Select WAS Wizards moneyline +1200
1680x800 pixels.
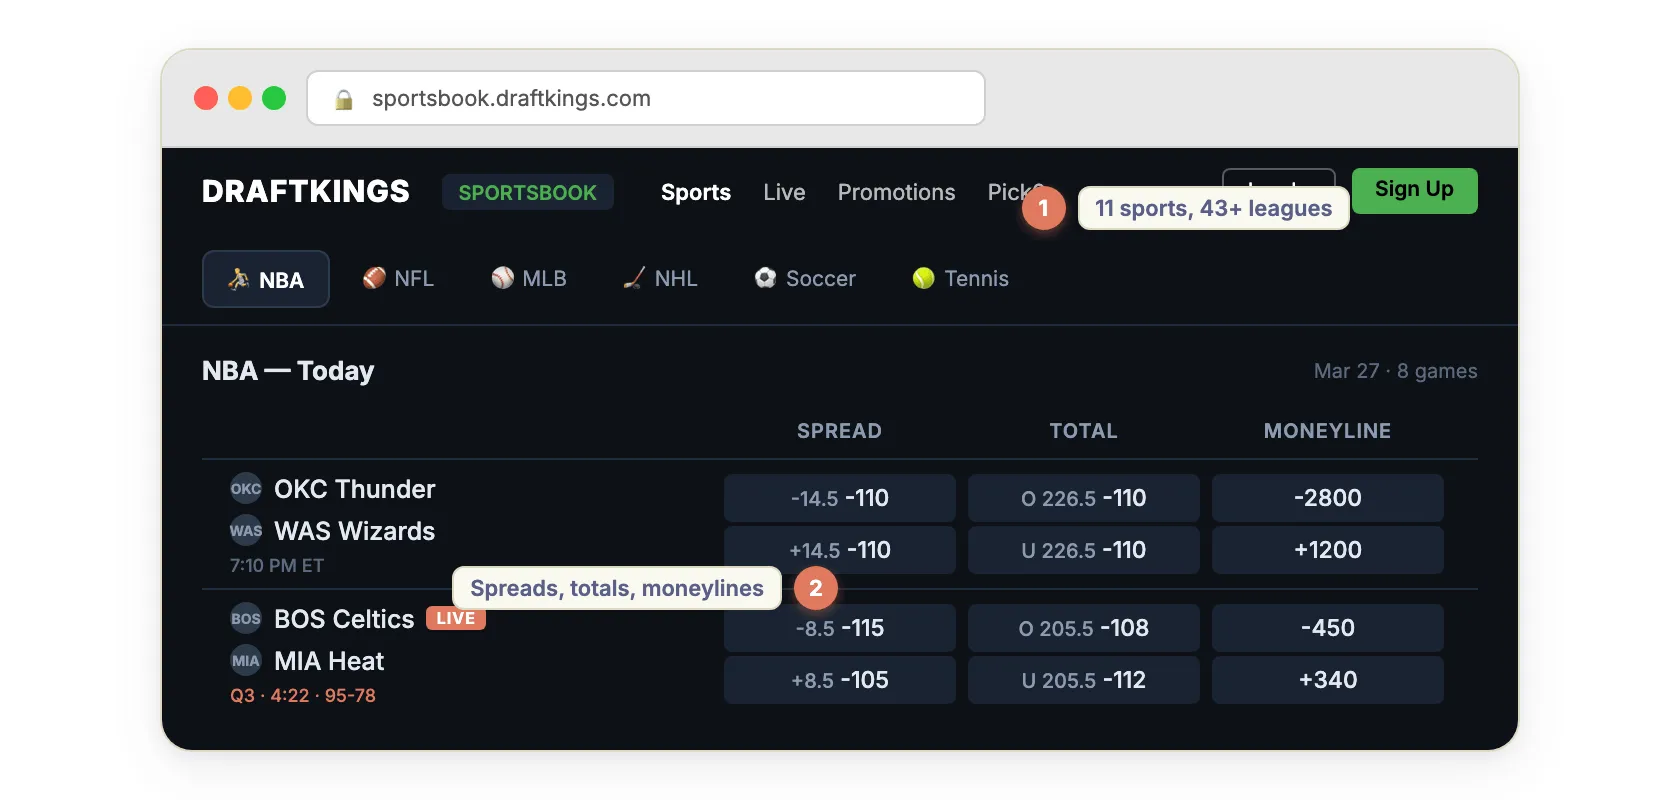tap(1328, 550)
